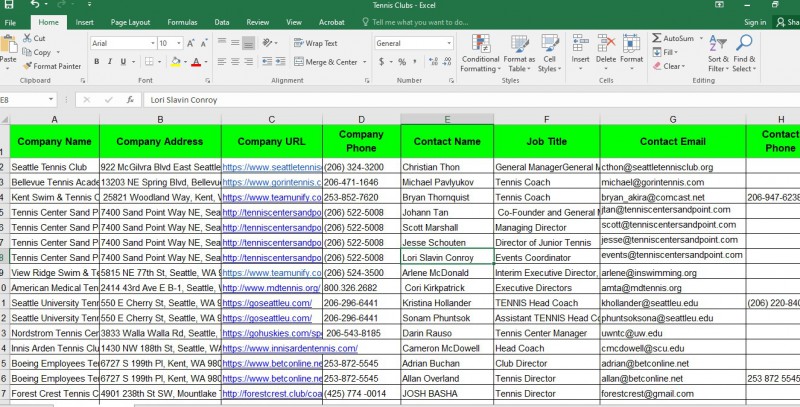Apply the yellow fill color

tap(176, 62)
